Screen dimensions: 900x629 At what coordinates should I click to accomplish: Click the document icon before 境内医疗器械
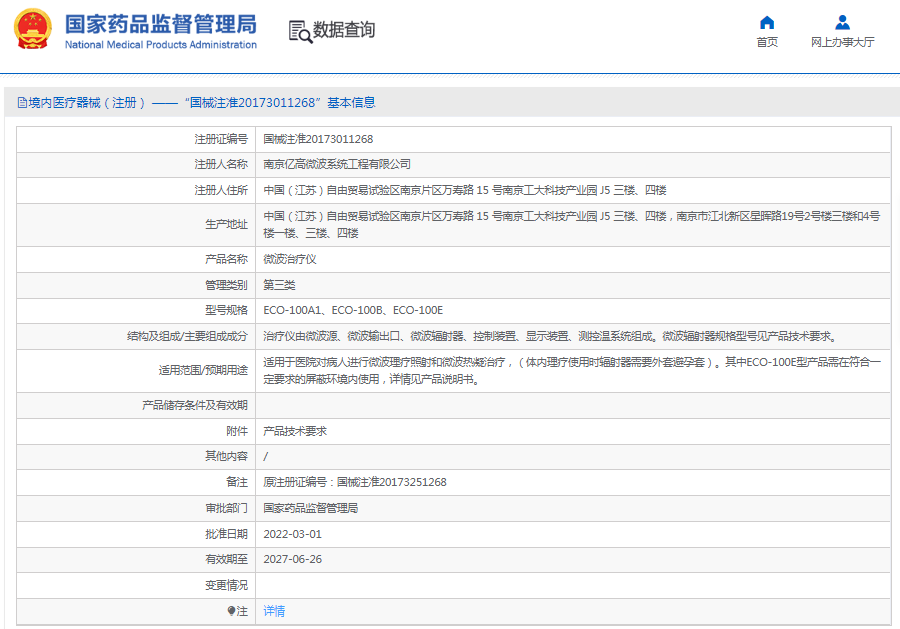click(x=22, y=103)
